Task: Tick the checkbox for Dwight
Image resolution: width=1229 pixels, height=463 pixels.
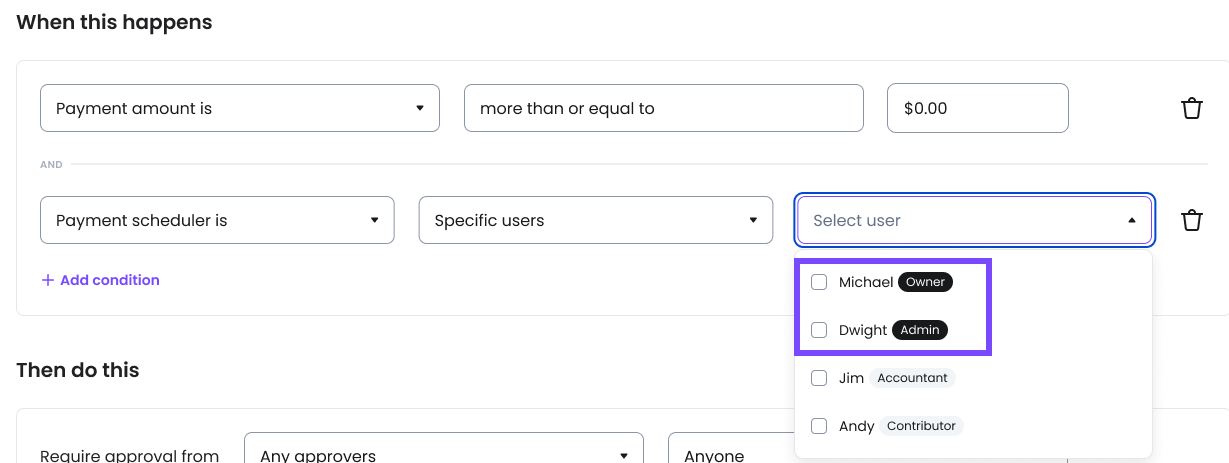Action: pyautogui.click(x=819, y=330)
